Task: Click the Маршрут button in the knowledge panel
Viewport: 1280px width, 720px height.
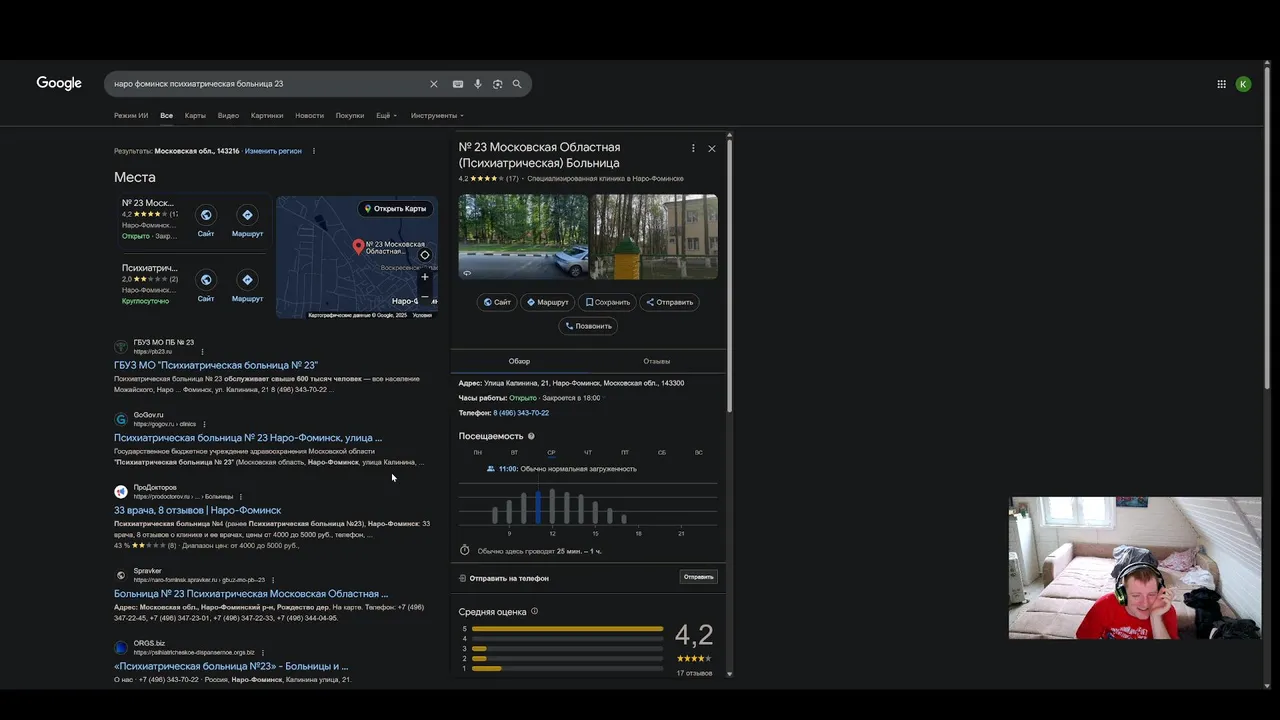Action: [x=548, y=302]
